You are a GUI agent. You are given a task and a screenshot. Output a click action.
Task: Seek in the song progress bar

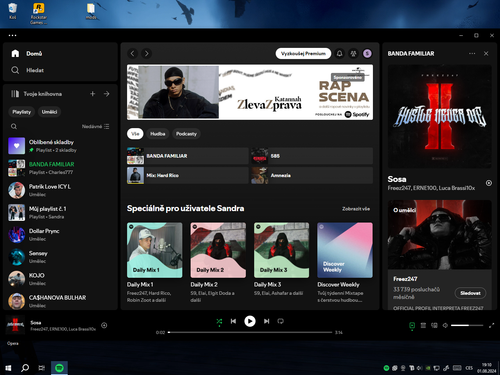250,332
